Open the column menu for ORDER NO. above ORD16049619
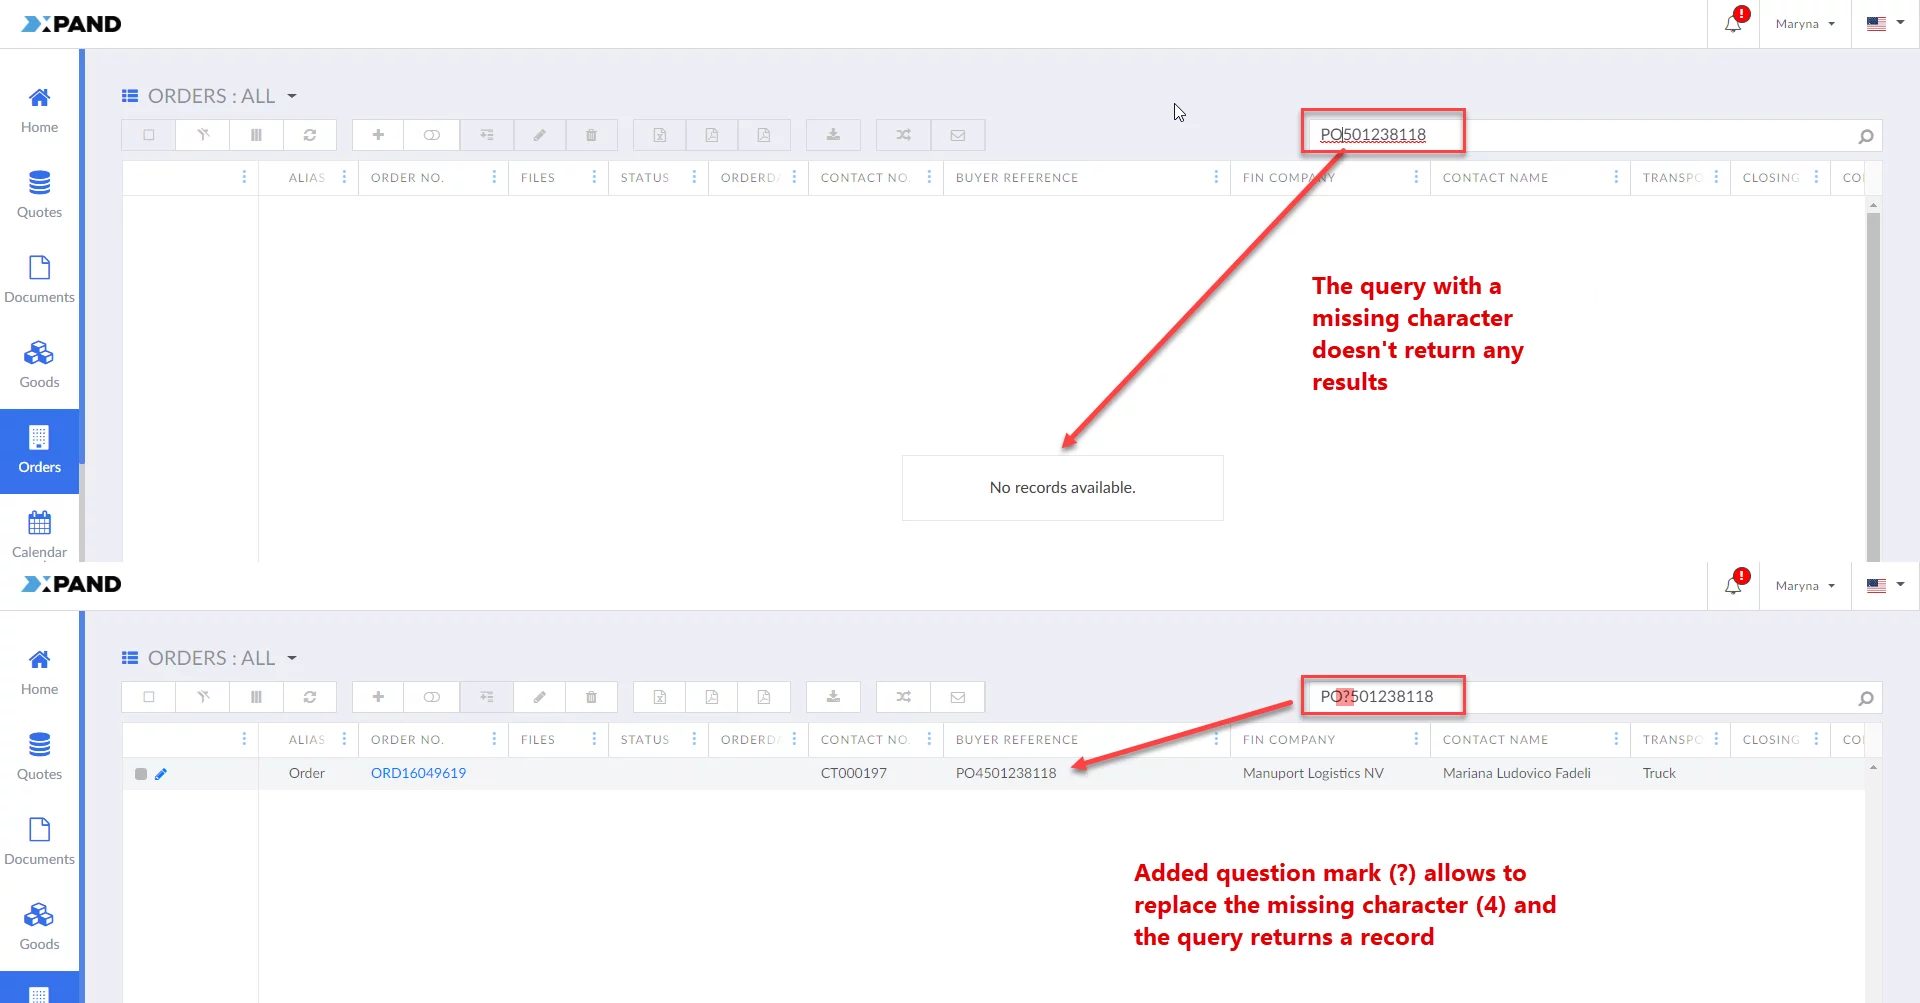The width and height of the screenshot is (1920, 1003). pos(494,739)
